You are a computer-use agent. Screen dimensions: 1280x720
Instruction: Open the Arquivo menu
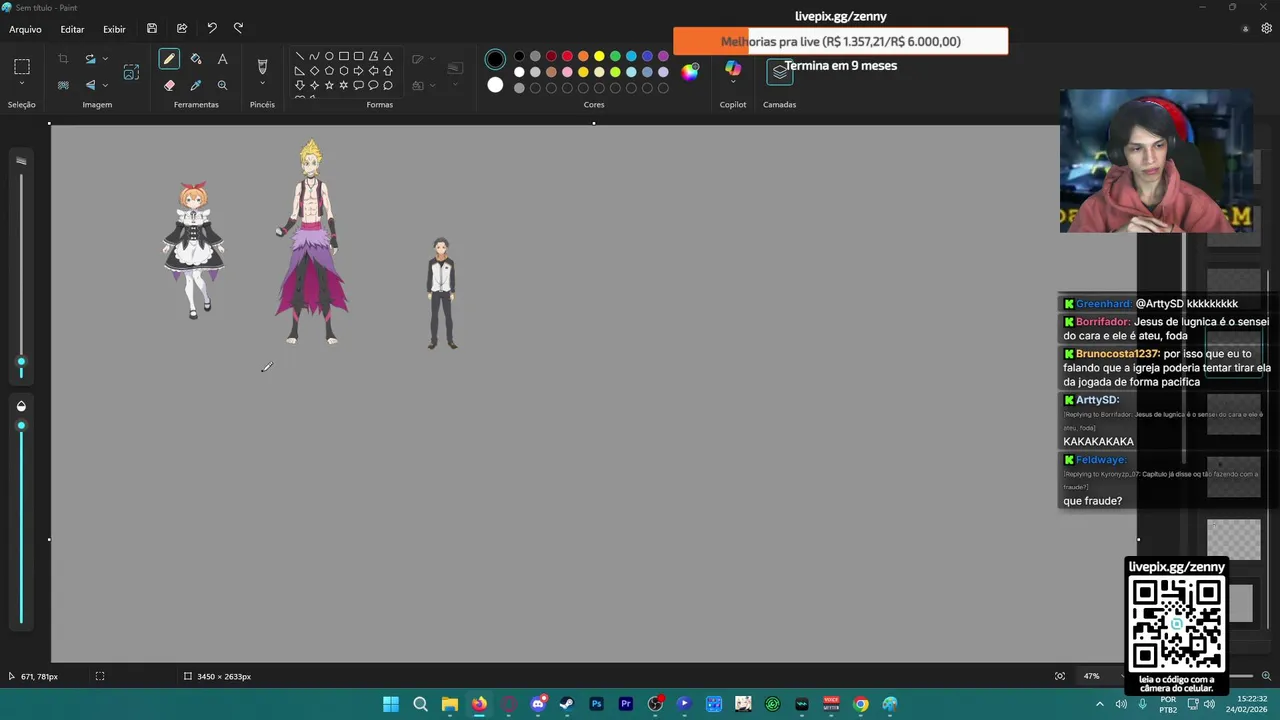[x=25, y=30]
